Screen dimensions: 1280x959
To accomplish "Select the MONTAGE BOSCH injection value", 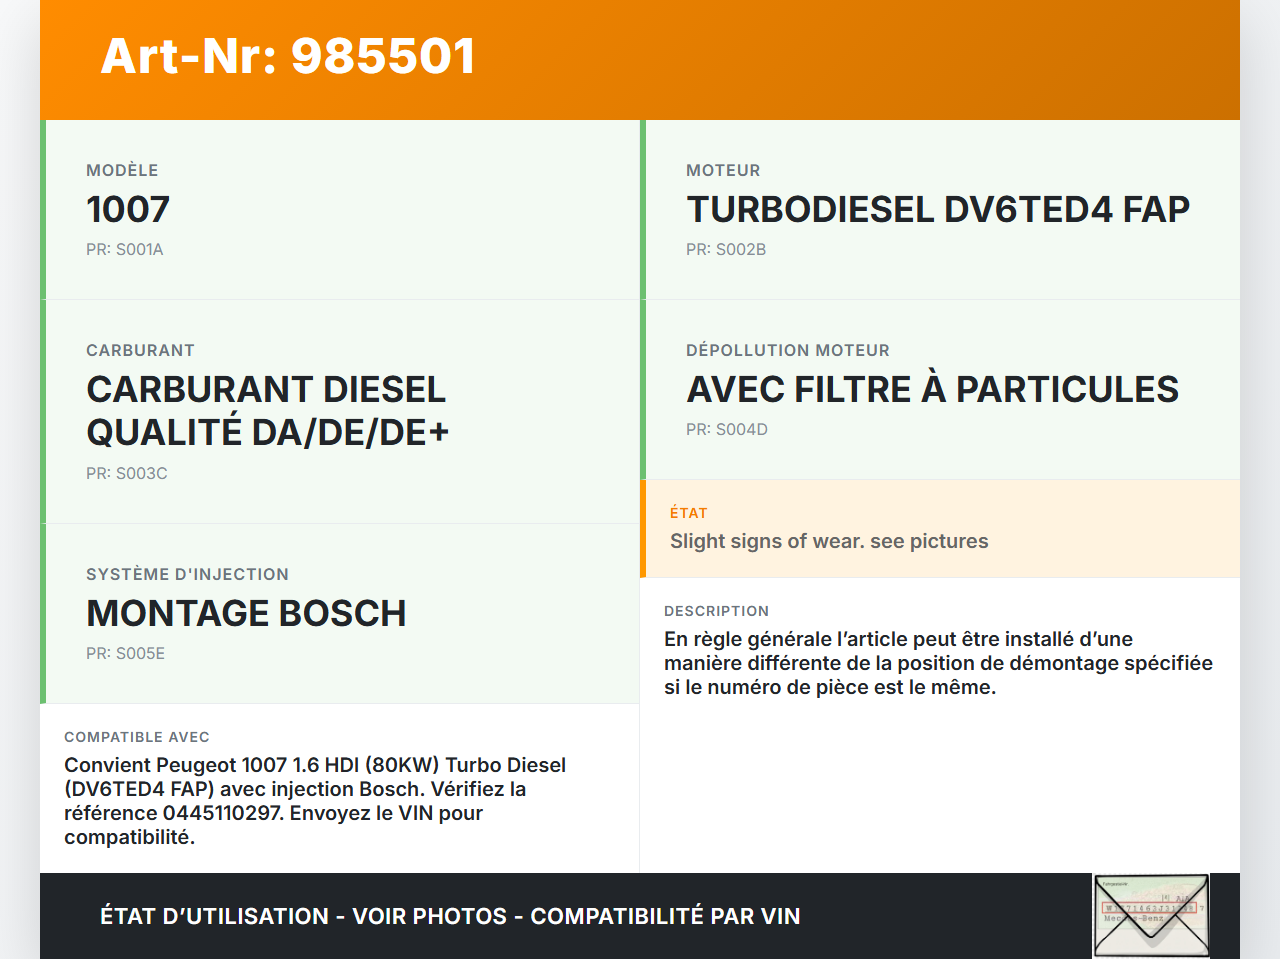I will 246,614.
